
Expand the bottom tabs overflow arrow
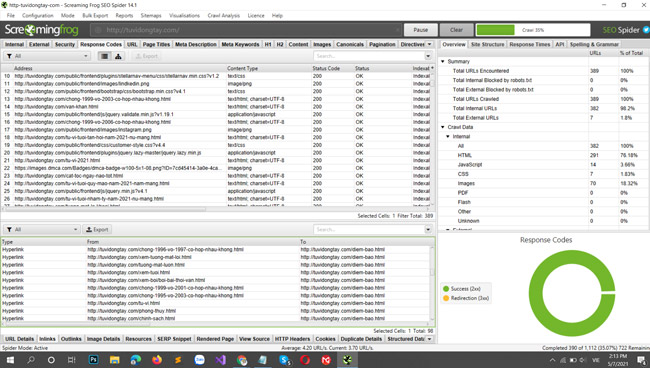coord(429,339)
